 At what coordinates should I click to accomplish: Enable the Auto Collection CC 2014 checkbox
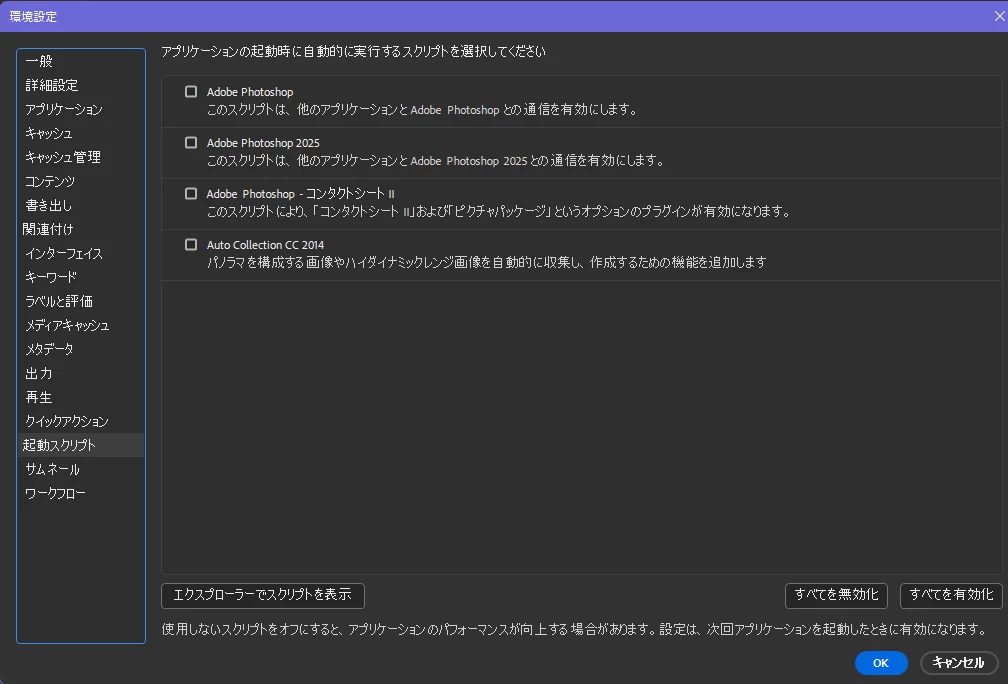point(191,244)
